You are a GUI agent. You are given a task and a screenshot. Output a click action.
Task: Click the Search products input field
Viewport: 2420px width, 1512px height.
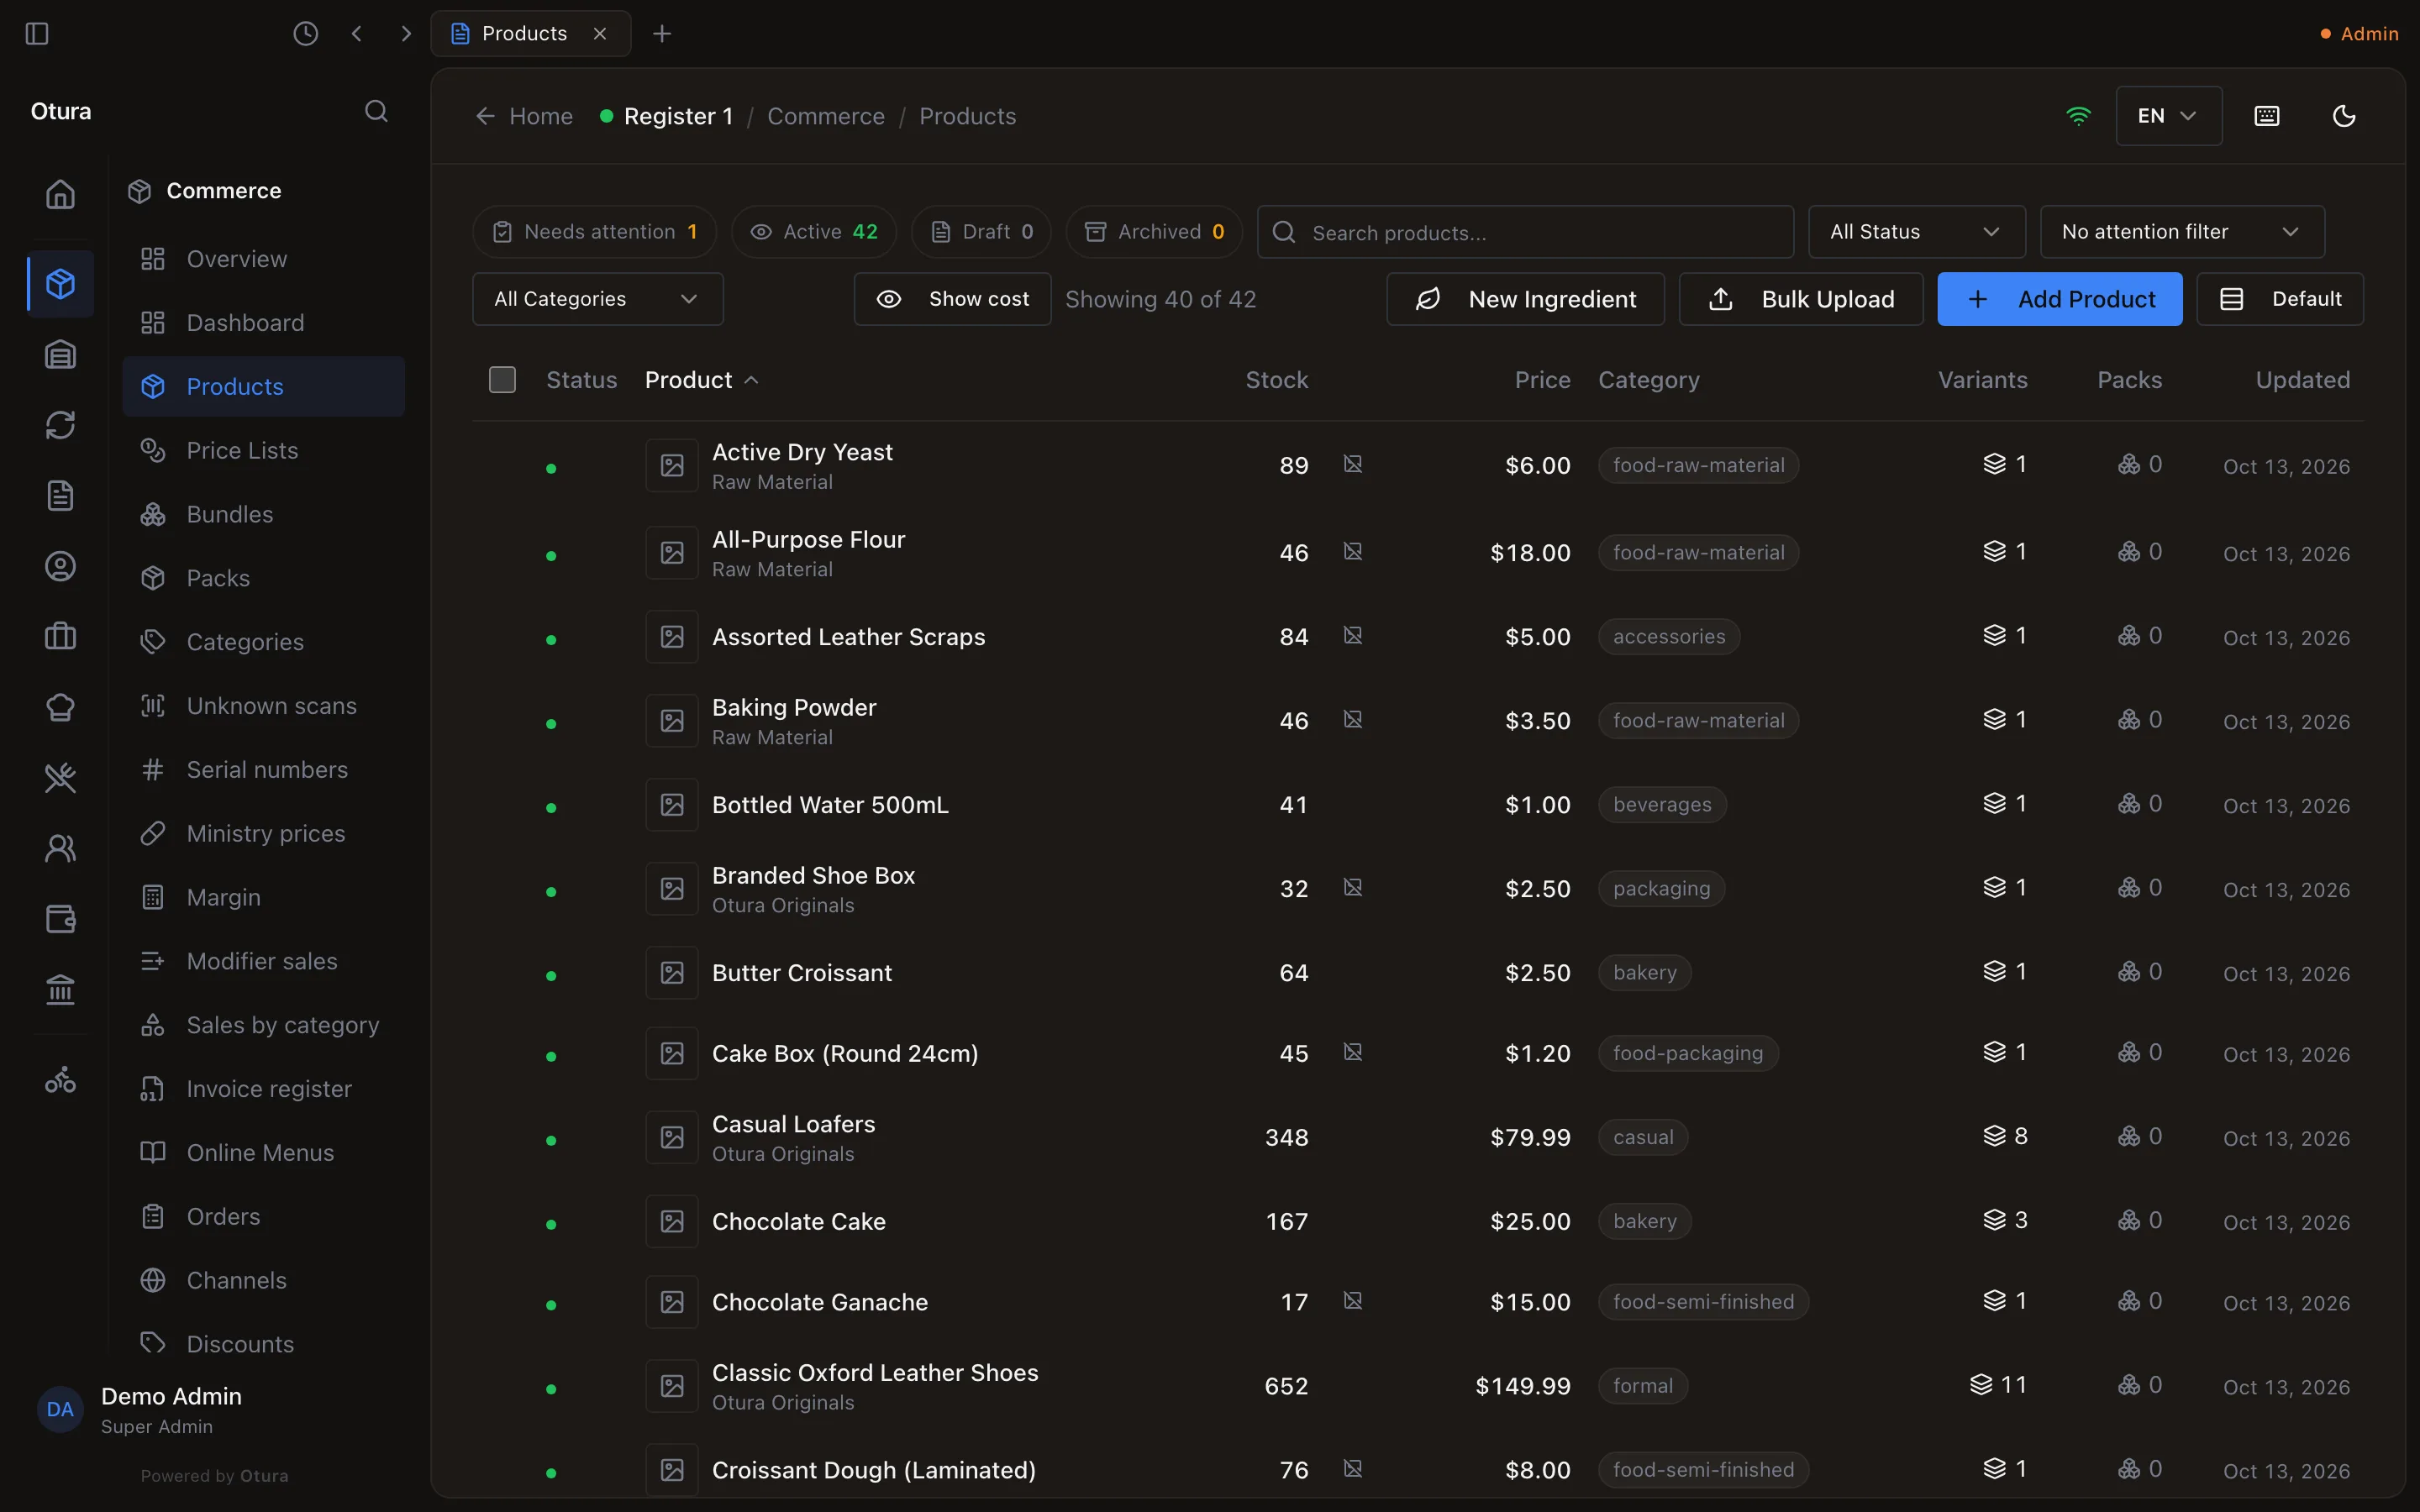[1524, 232]
